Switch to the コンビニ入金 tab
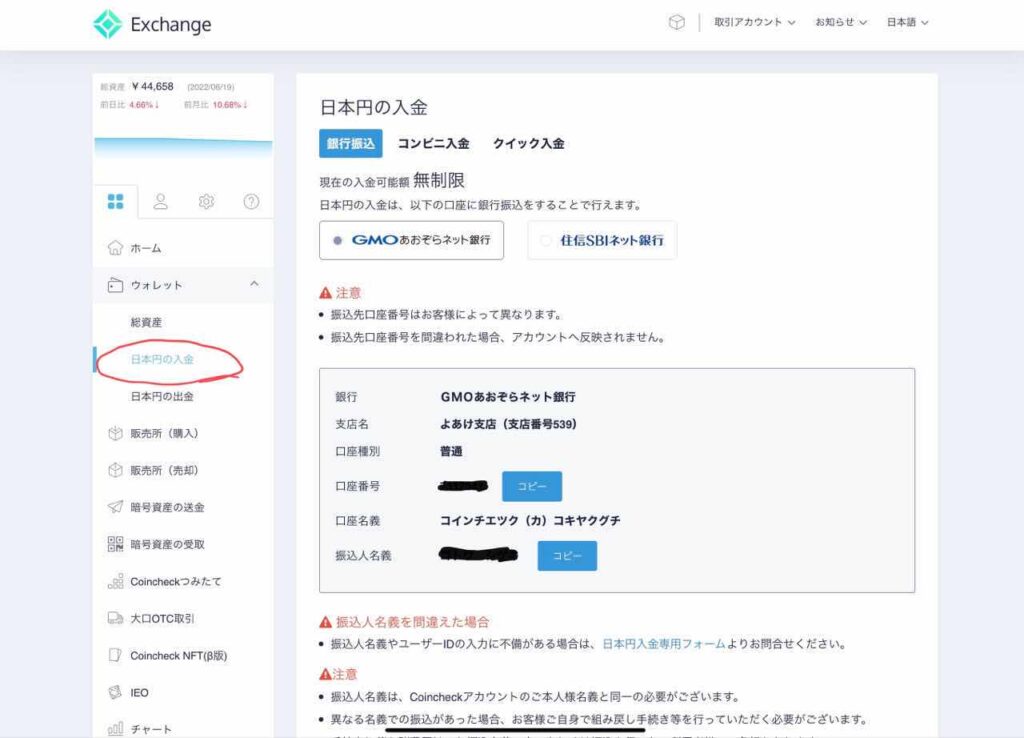 click(x=434, y=144)
